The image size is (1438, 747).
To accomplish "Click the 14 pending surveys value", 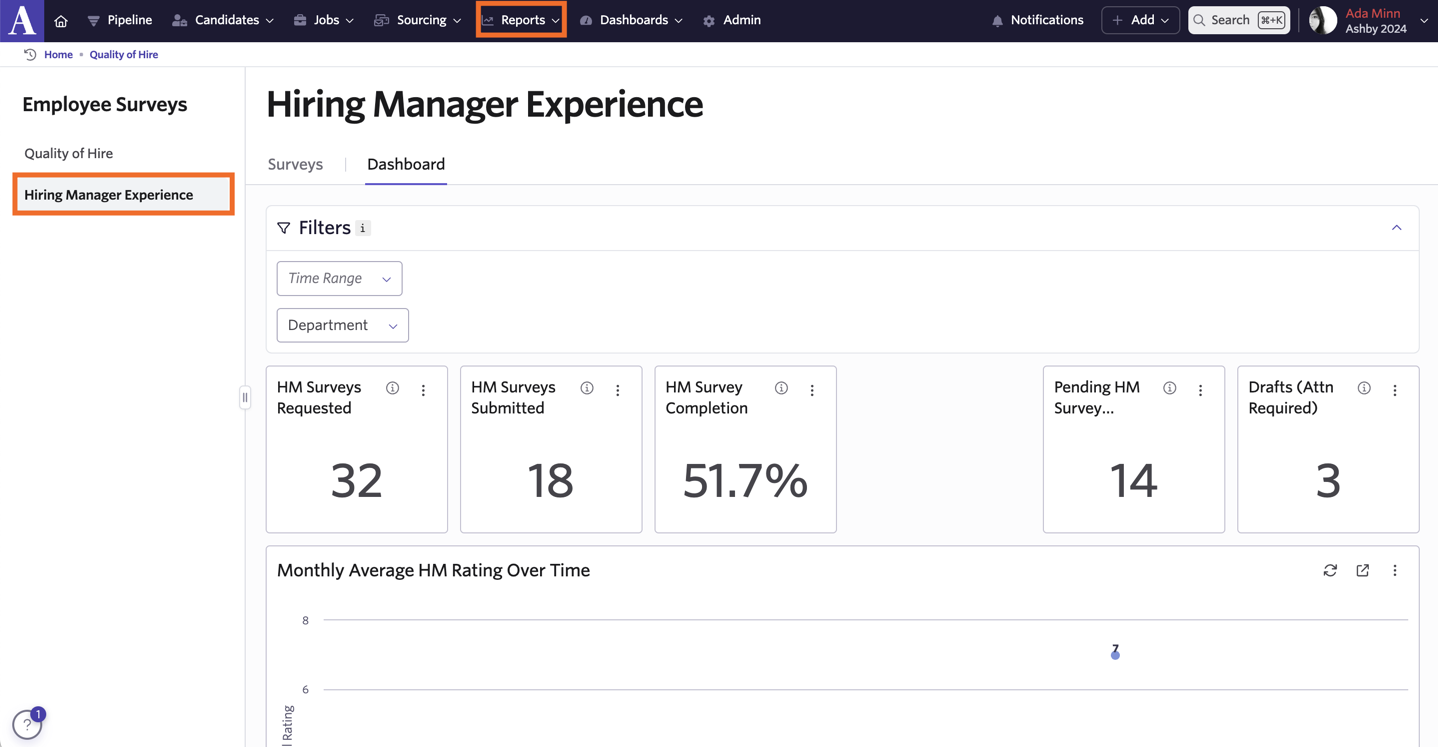I will point(1134,480).
